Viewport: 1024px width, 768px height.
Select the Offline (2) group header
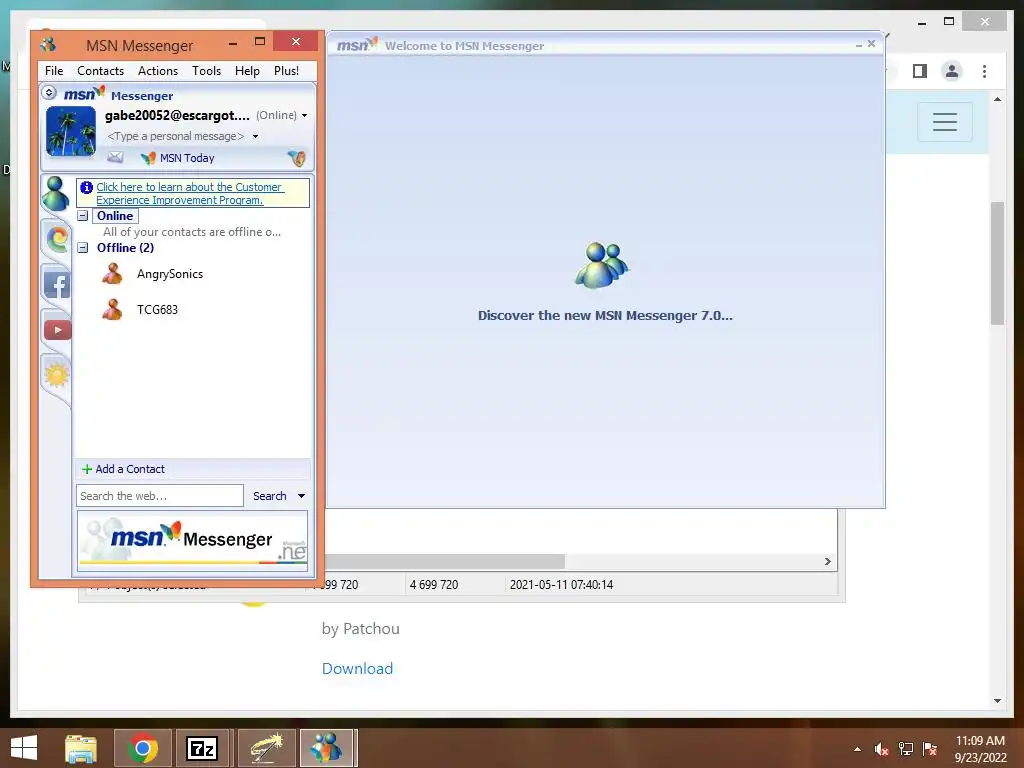tap(125, 248)
